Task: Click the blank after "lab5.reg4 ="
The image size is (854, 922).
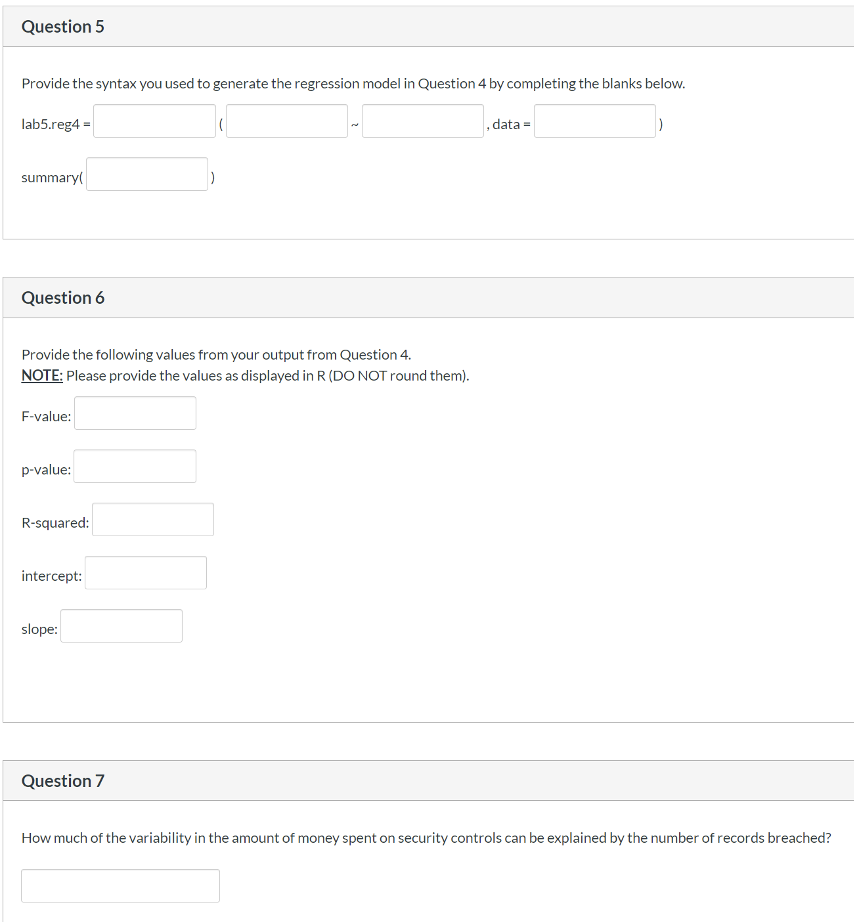Action: coord(155,122)
